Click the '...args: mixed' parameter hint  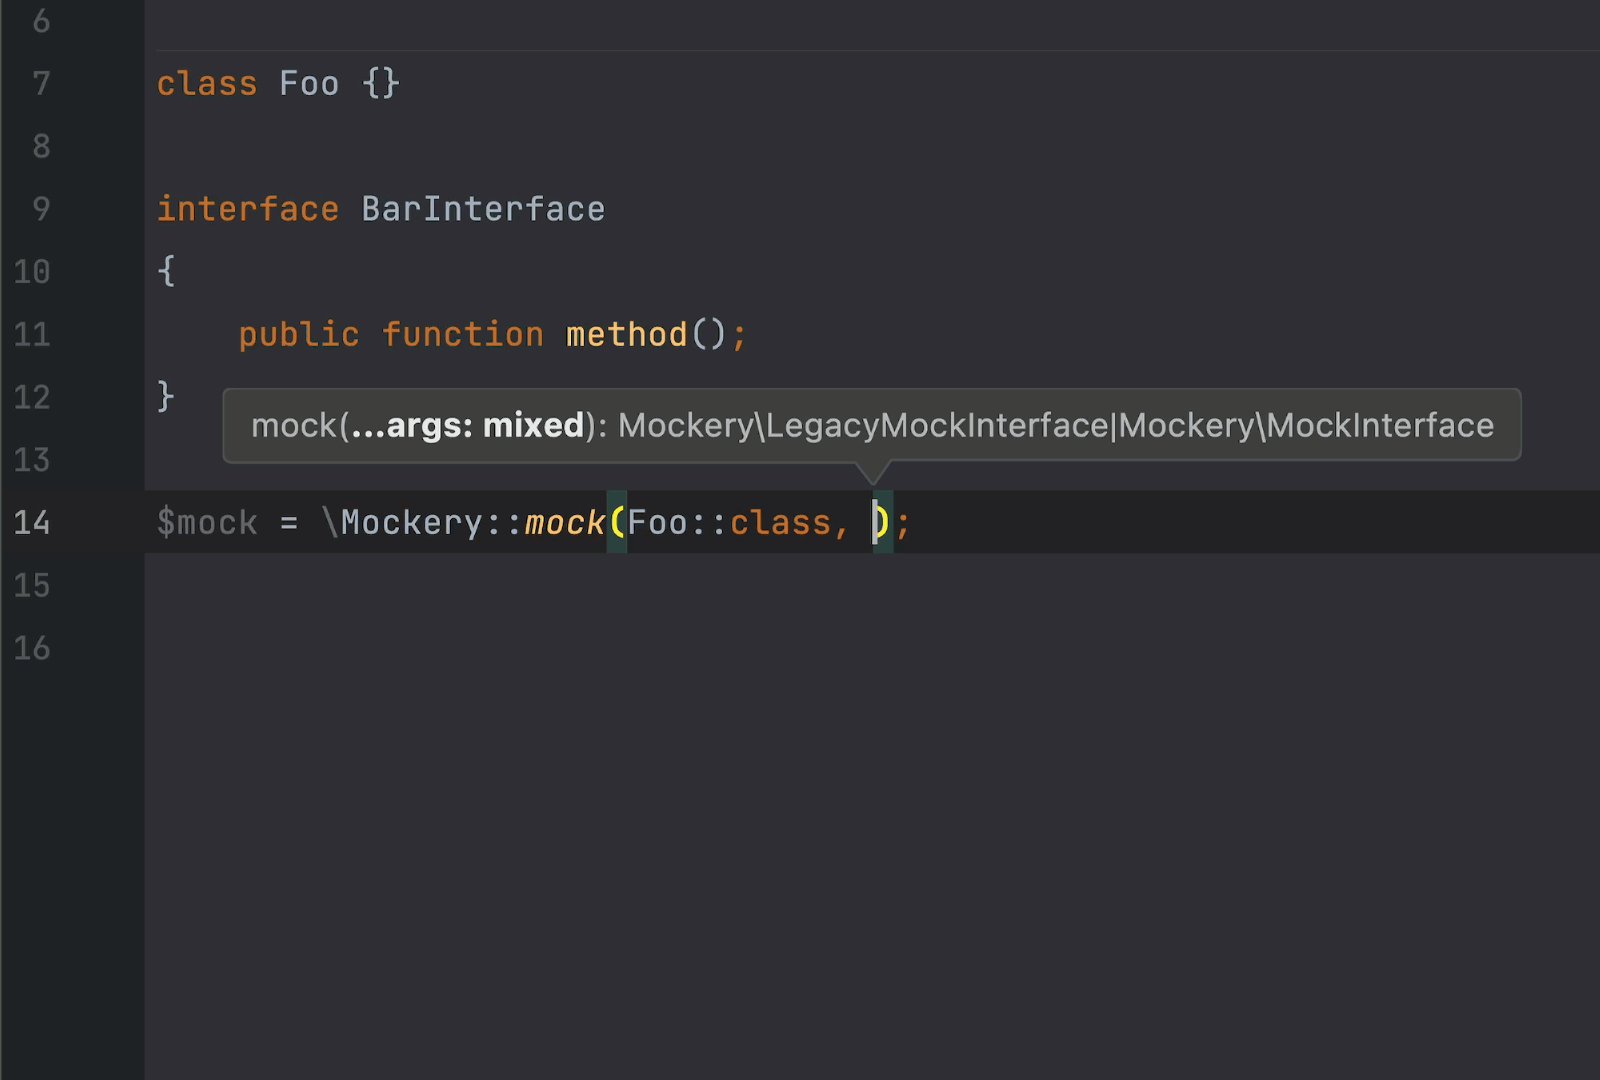click(467, 426)
